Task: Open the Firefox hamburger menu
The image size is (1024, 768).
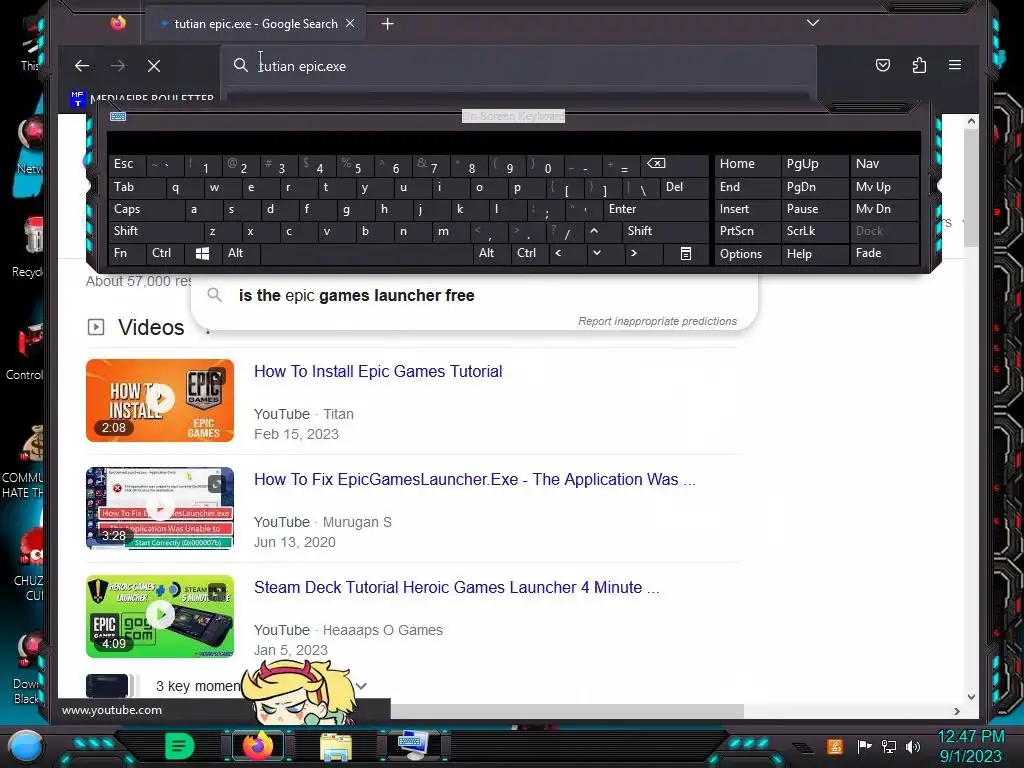Action: pyautogui.click(x=955, y=65)
